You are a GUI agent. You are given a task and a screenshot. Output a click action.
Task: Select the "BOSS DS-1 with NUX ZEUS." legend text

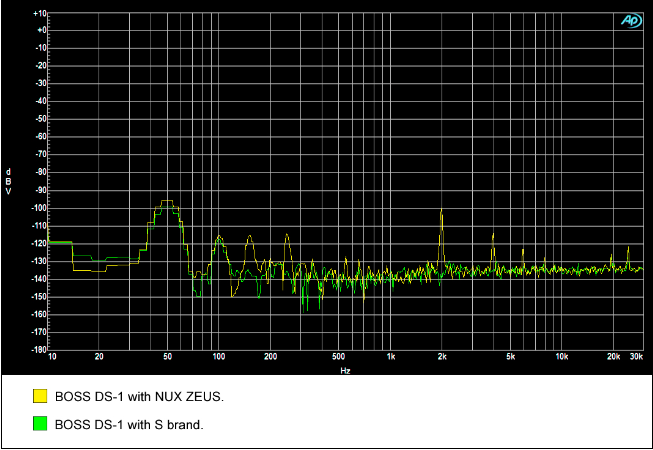(x=138, y=397)
